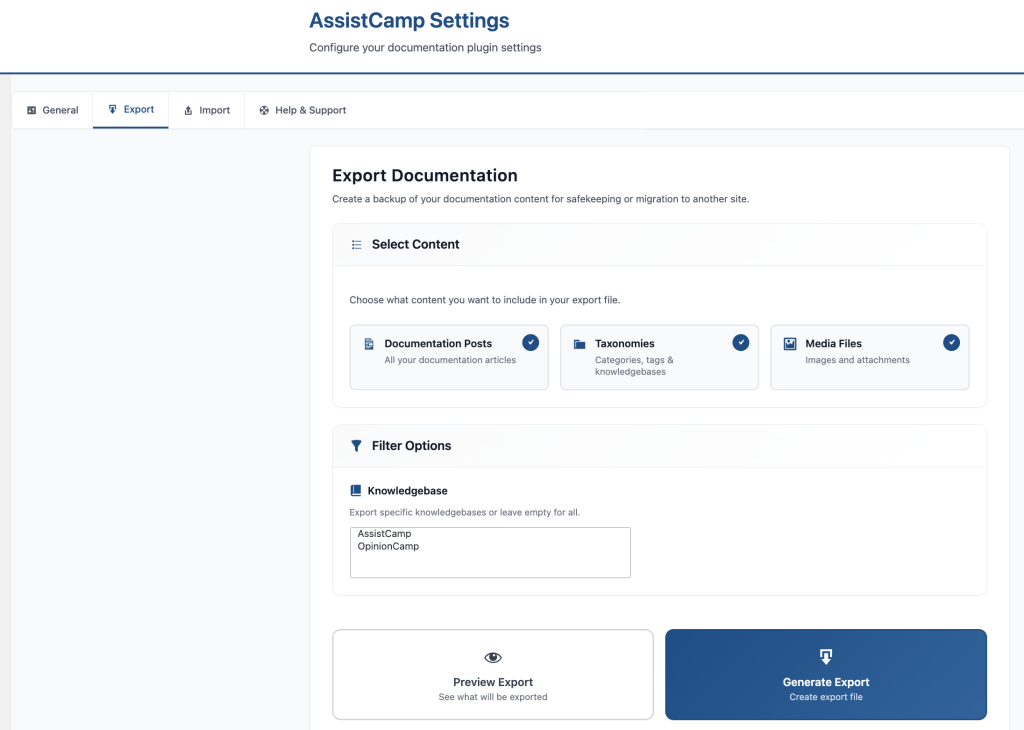Click the Help & Support lifebuoy icon

(x=264, y=110)
